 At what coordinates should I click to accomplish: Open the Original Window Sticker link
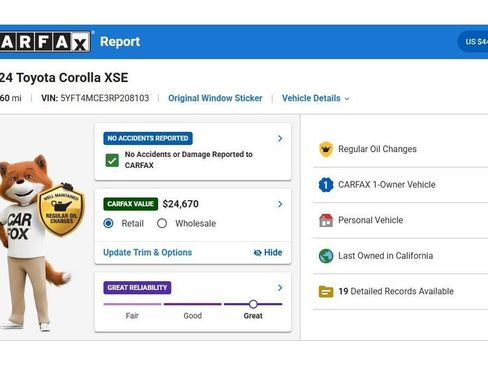tap(215, 98)
